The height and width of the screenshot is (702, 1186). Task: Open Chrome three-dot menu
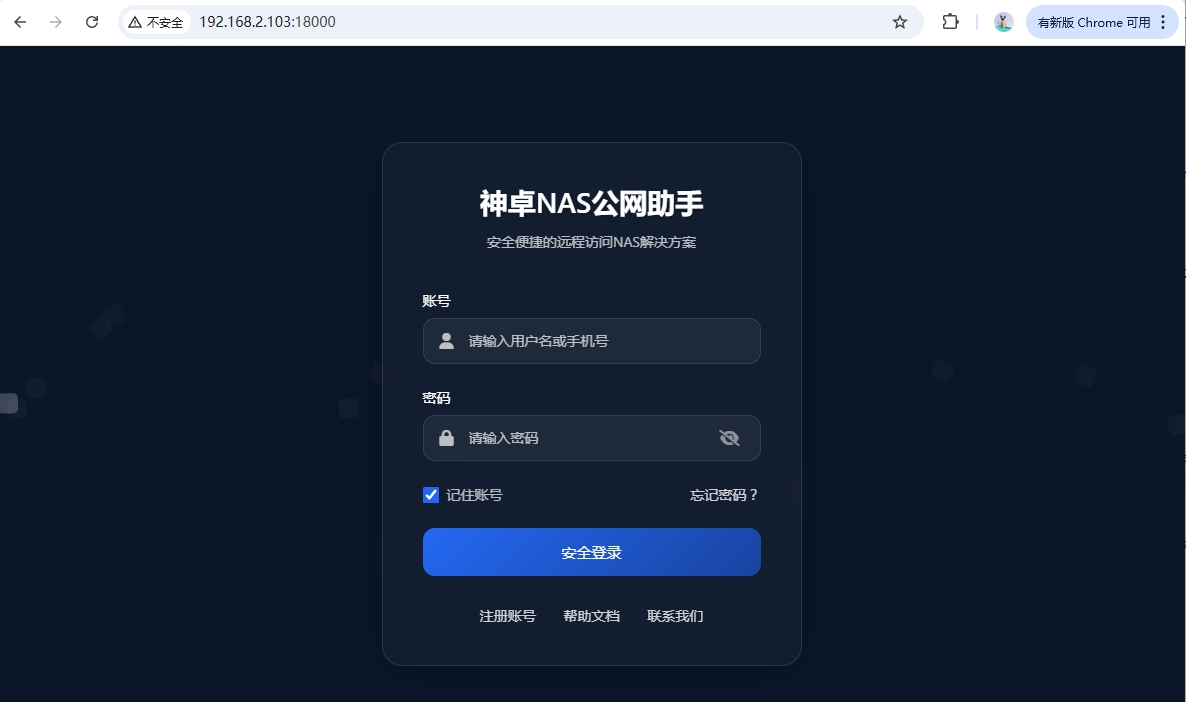pos(1163,22)
